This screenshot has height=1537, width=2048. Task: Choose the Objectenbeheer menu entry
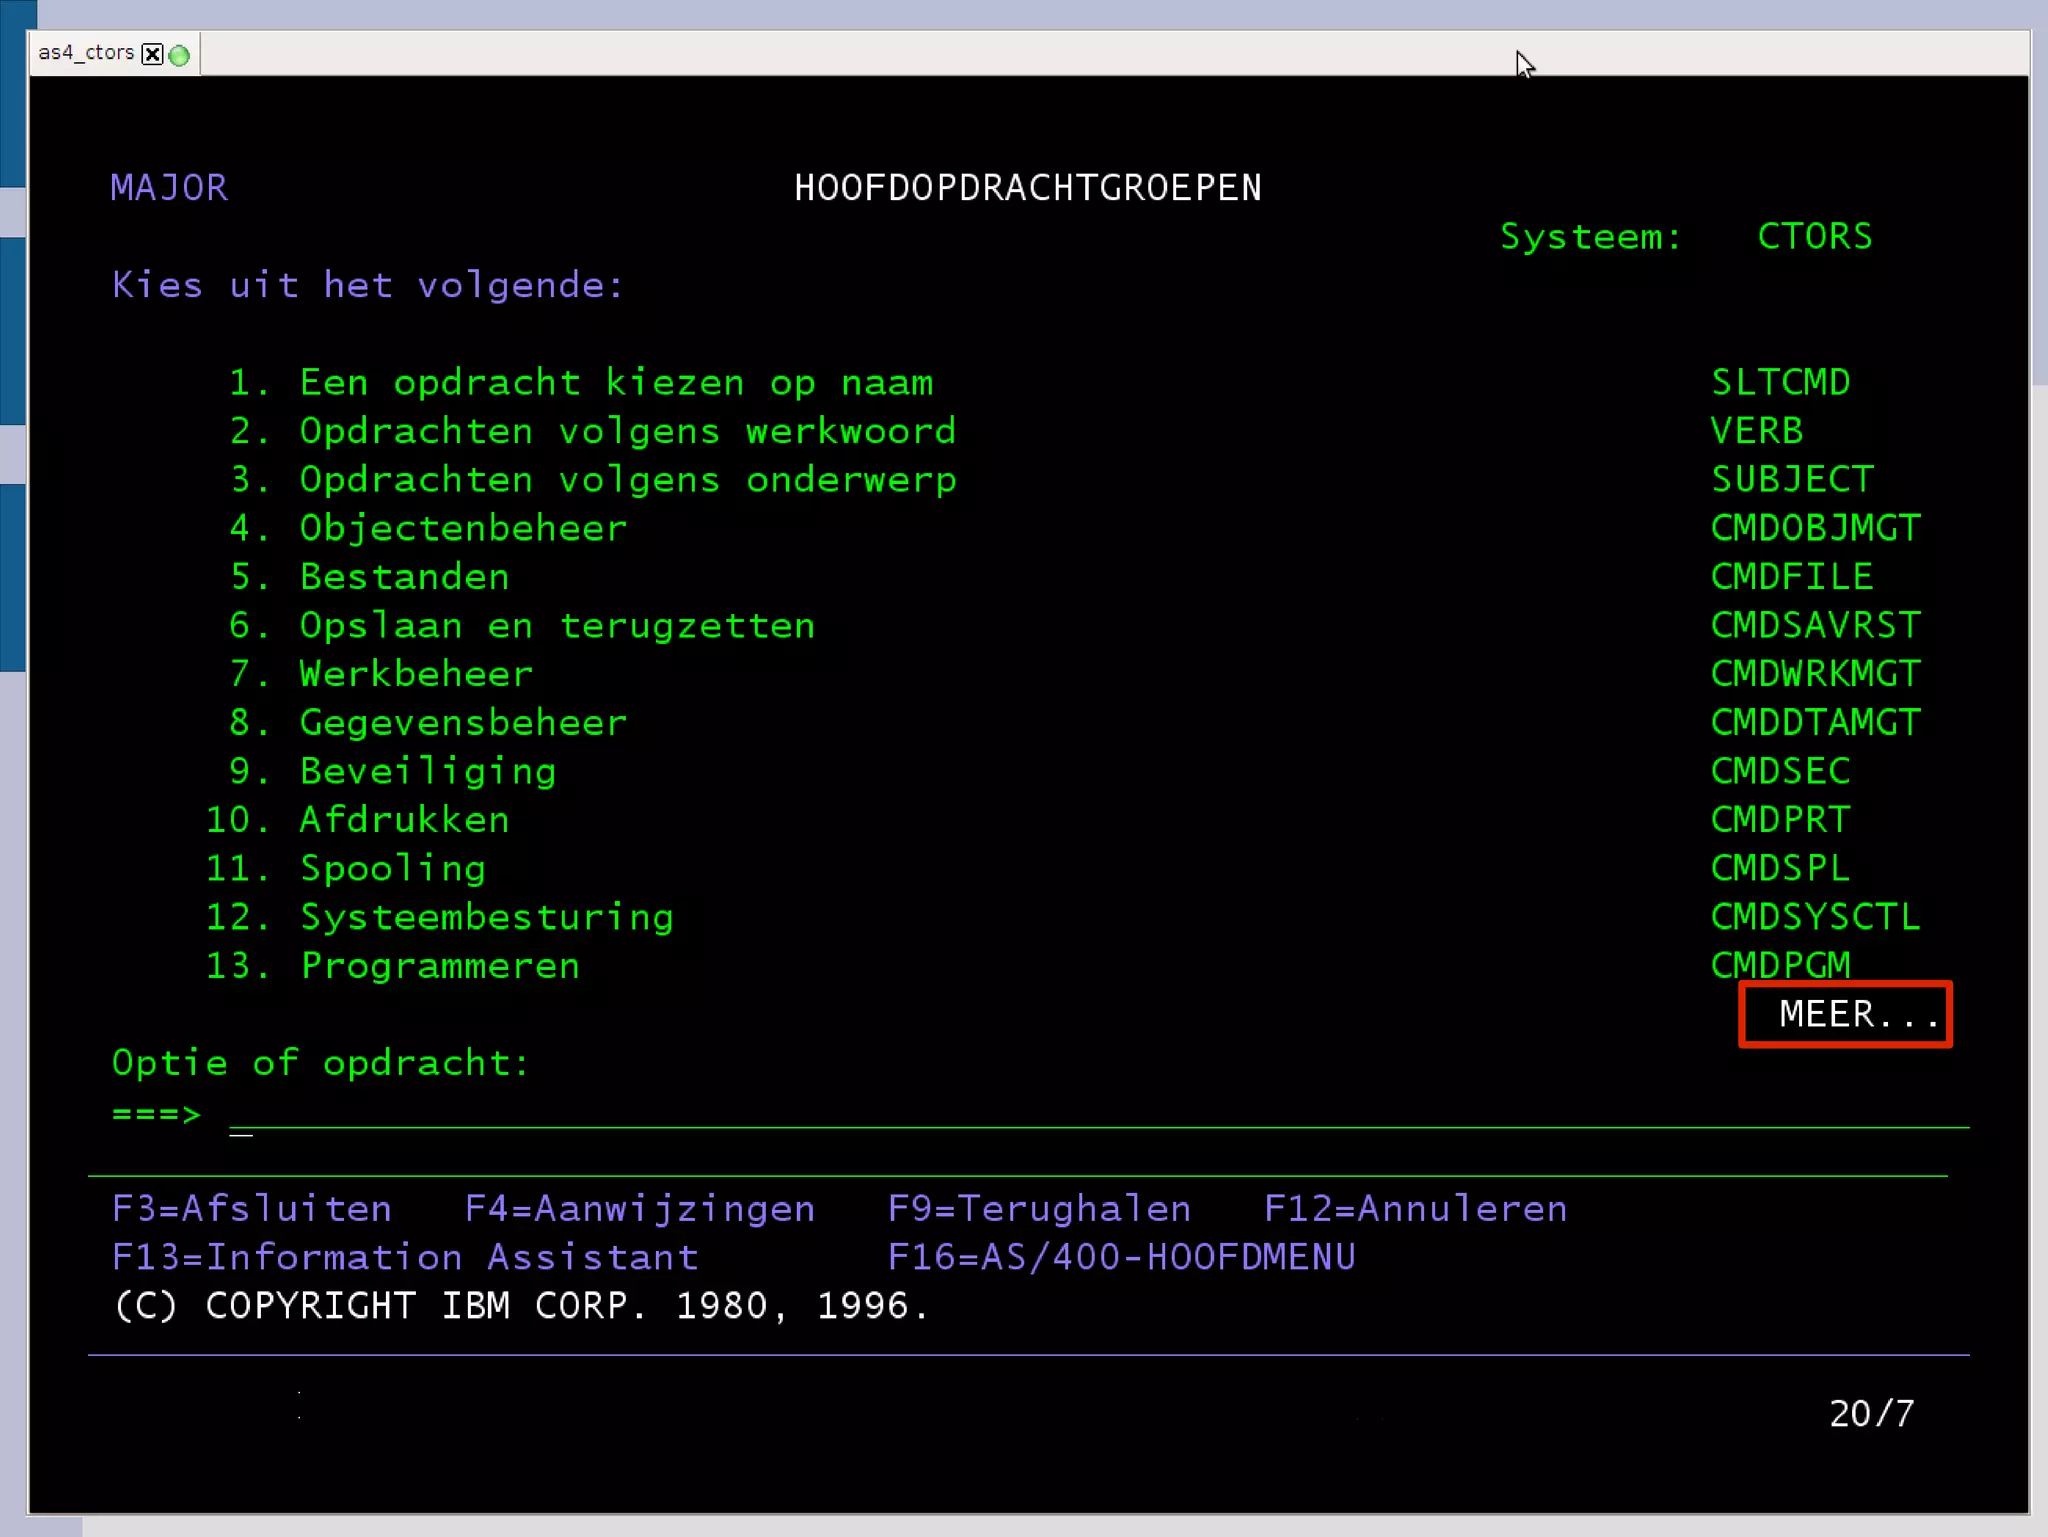pyautogui.click(x=463, y=528)
